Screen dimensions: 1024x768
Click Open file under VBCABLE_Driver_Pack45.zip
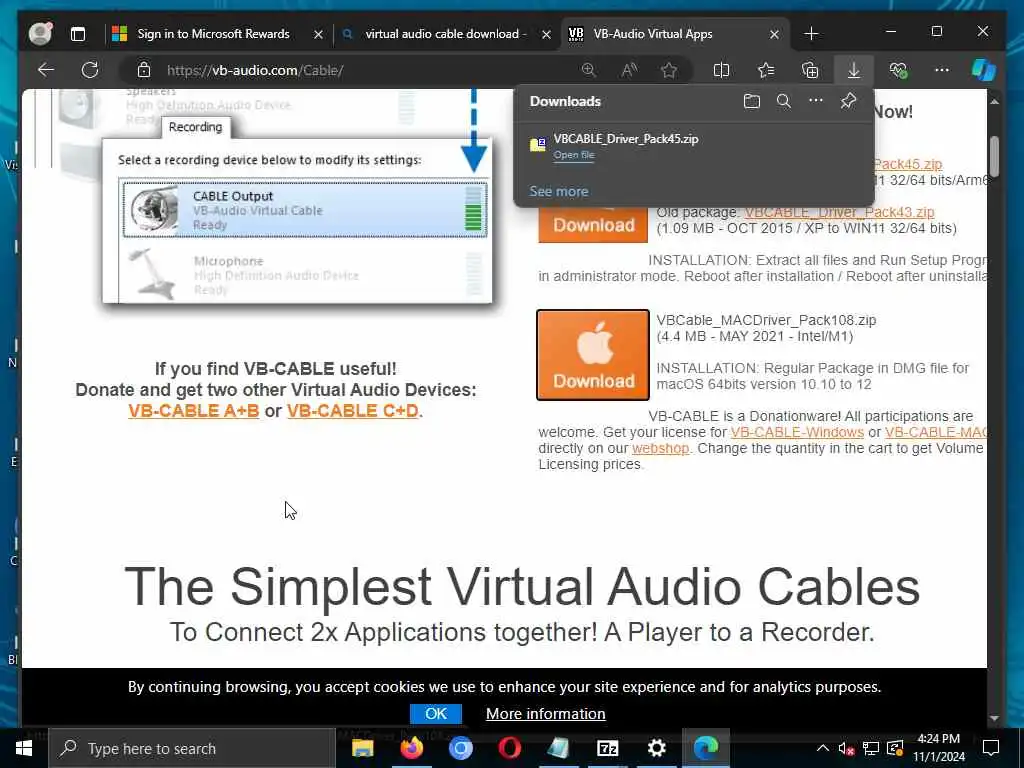click(x=573, y=155)
